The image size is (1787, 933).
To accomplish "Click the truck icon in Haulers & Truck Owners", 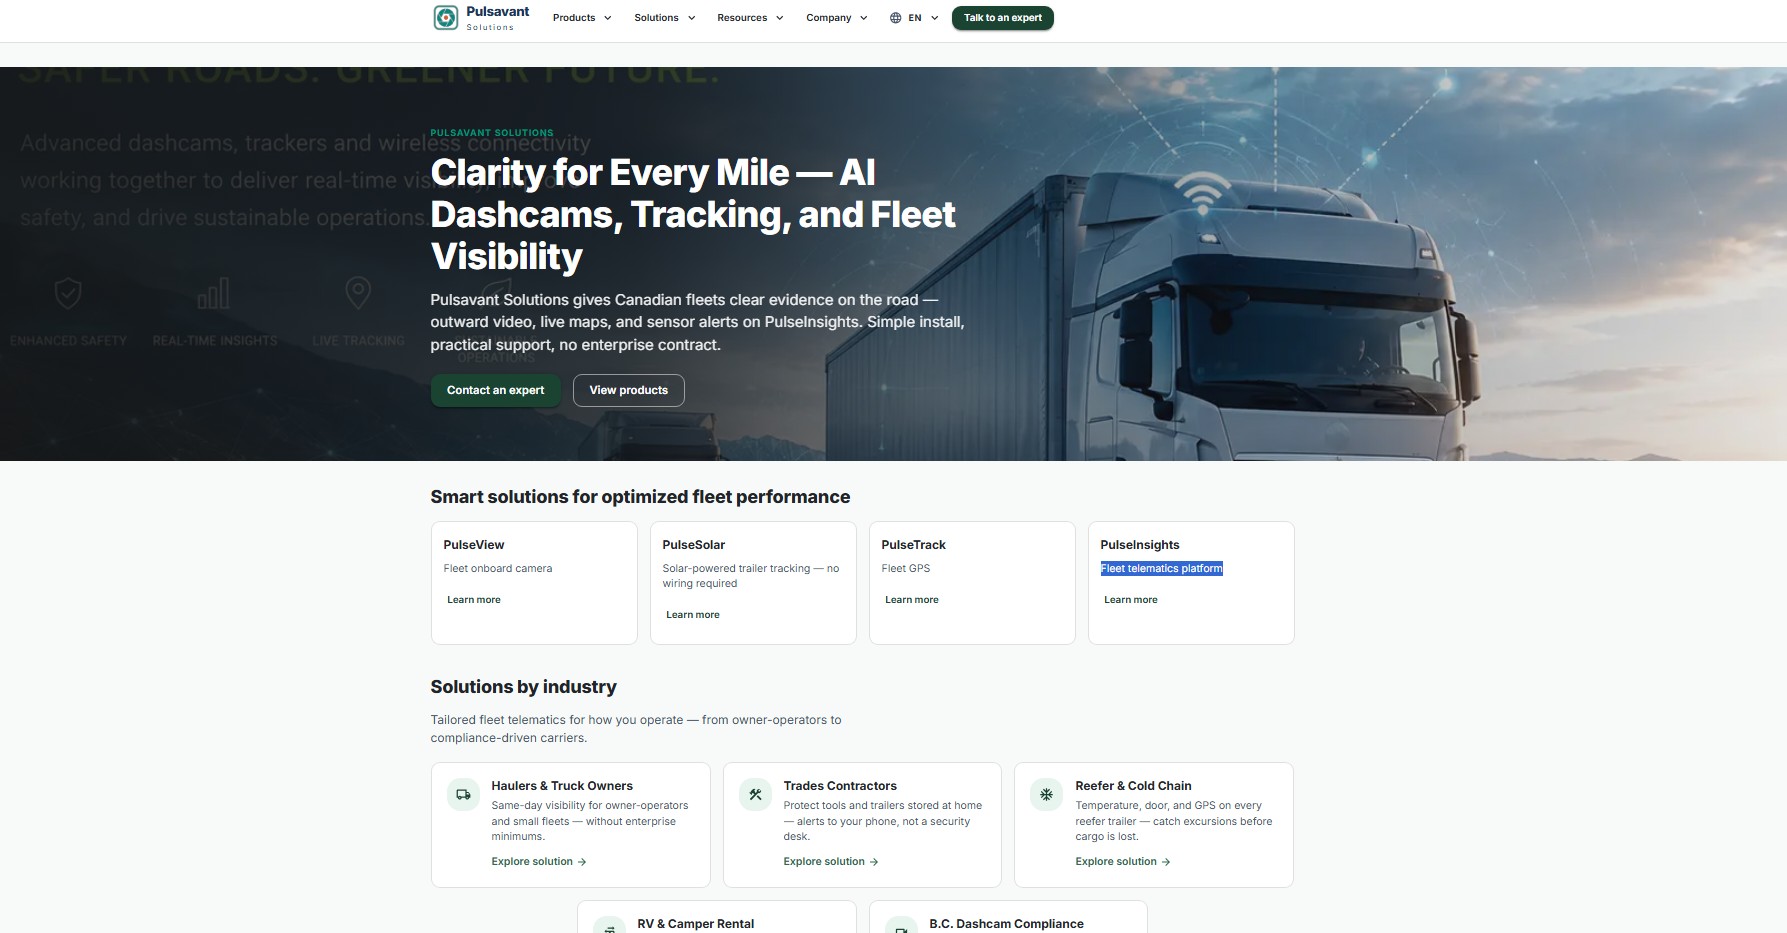I will (463, 795).
